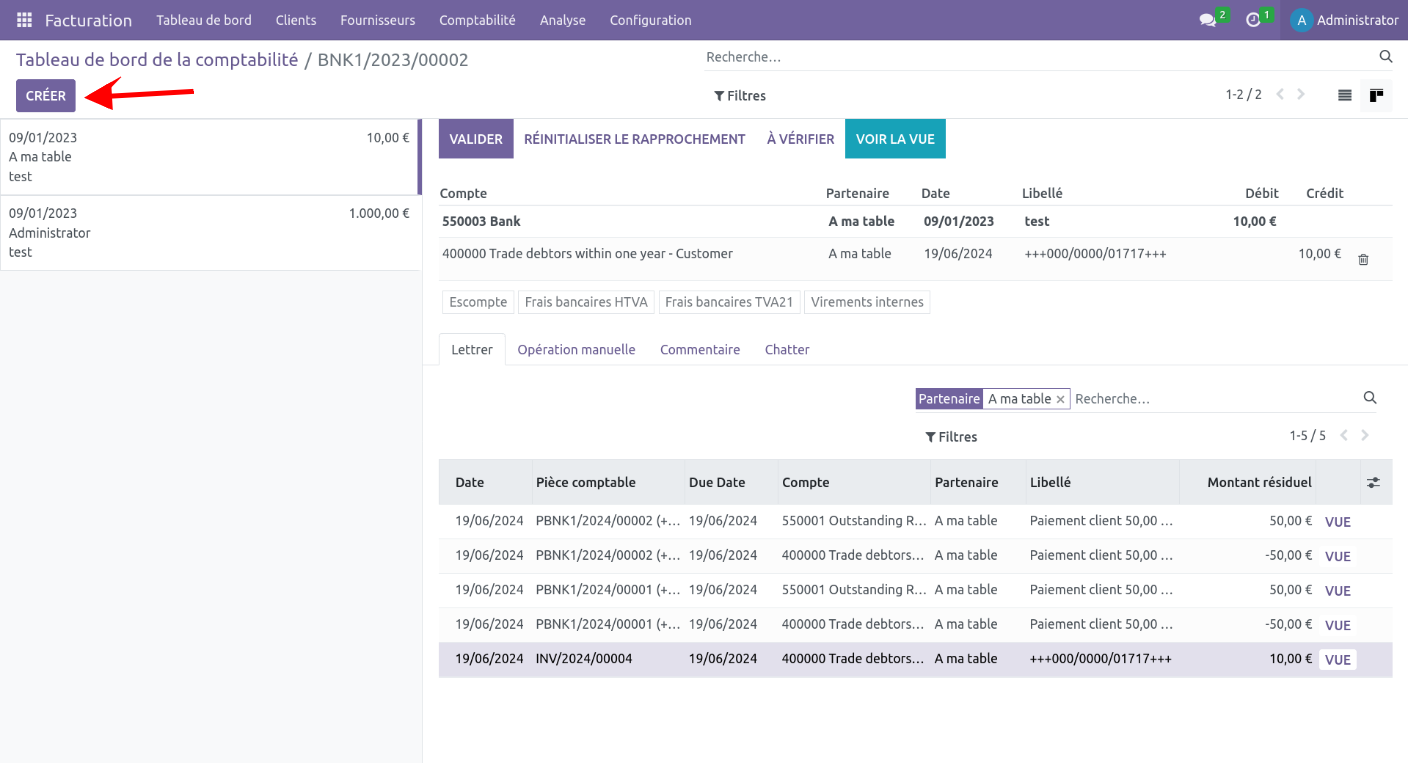
Task: Click RÉINITIALISER LE RAPPROCHEMENT button
Action: coord(635,139)
